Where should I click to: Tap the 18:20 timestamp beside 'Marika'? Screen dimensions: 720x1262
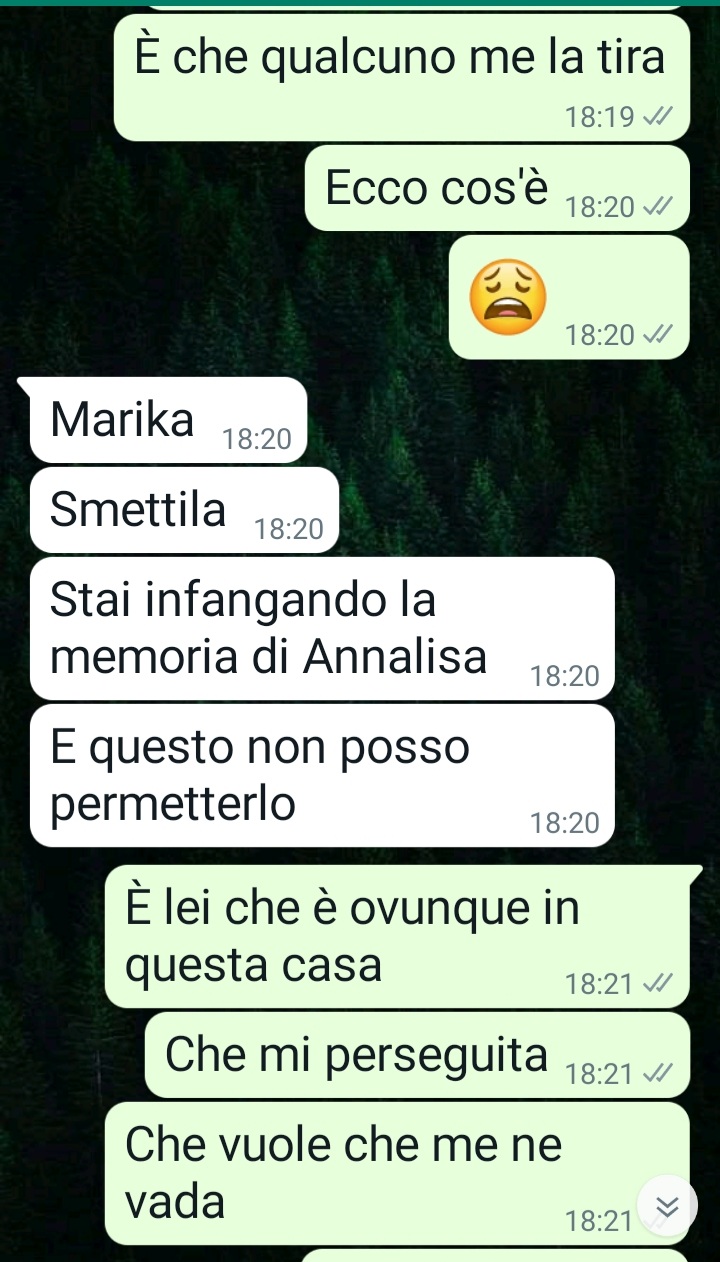[x=256, y=439]
